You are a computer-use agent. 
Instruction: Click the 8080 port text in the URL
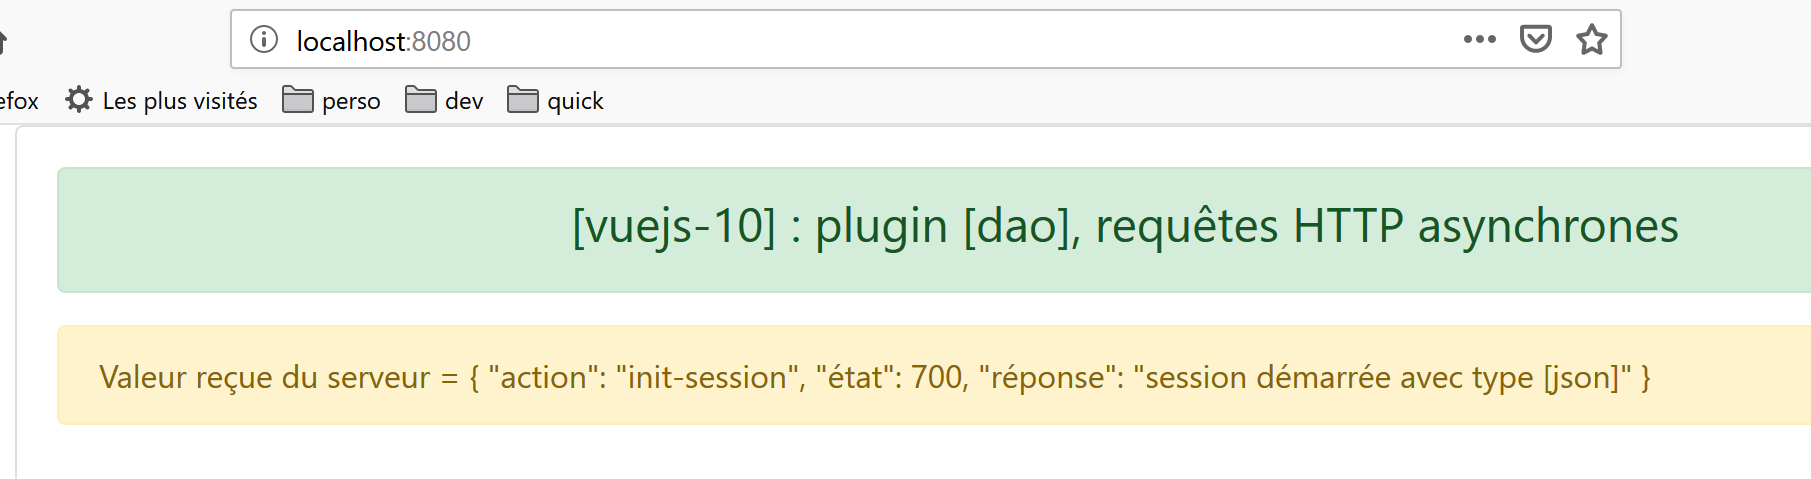pos(442,41)
